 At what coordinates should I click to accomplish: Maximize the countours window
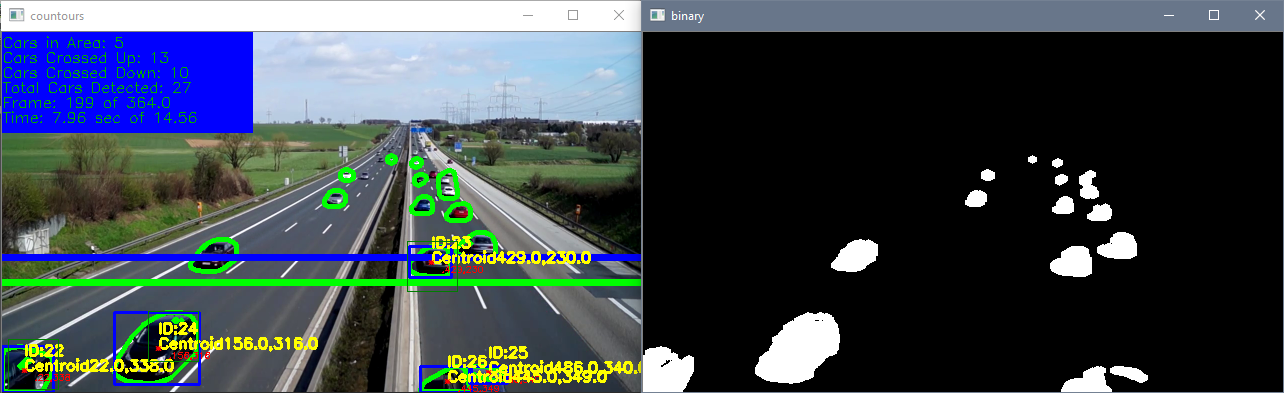pyautogui.click(x=573, y=16)
